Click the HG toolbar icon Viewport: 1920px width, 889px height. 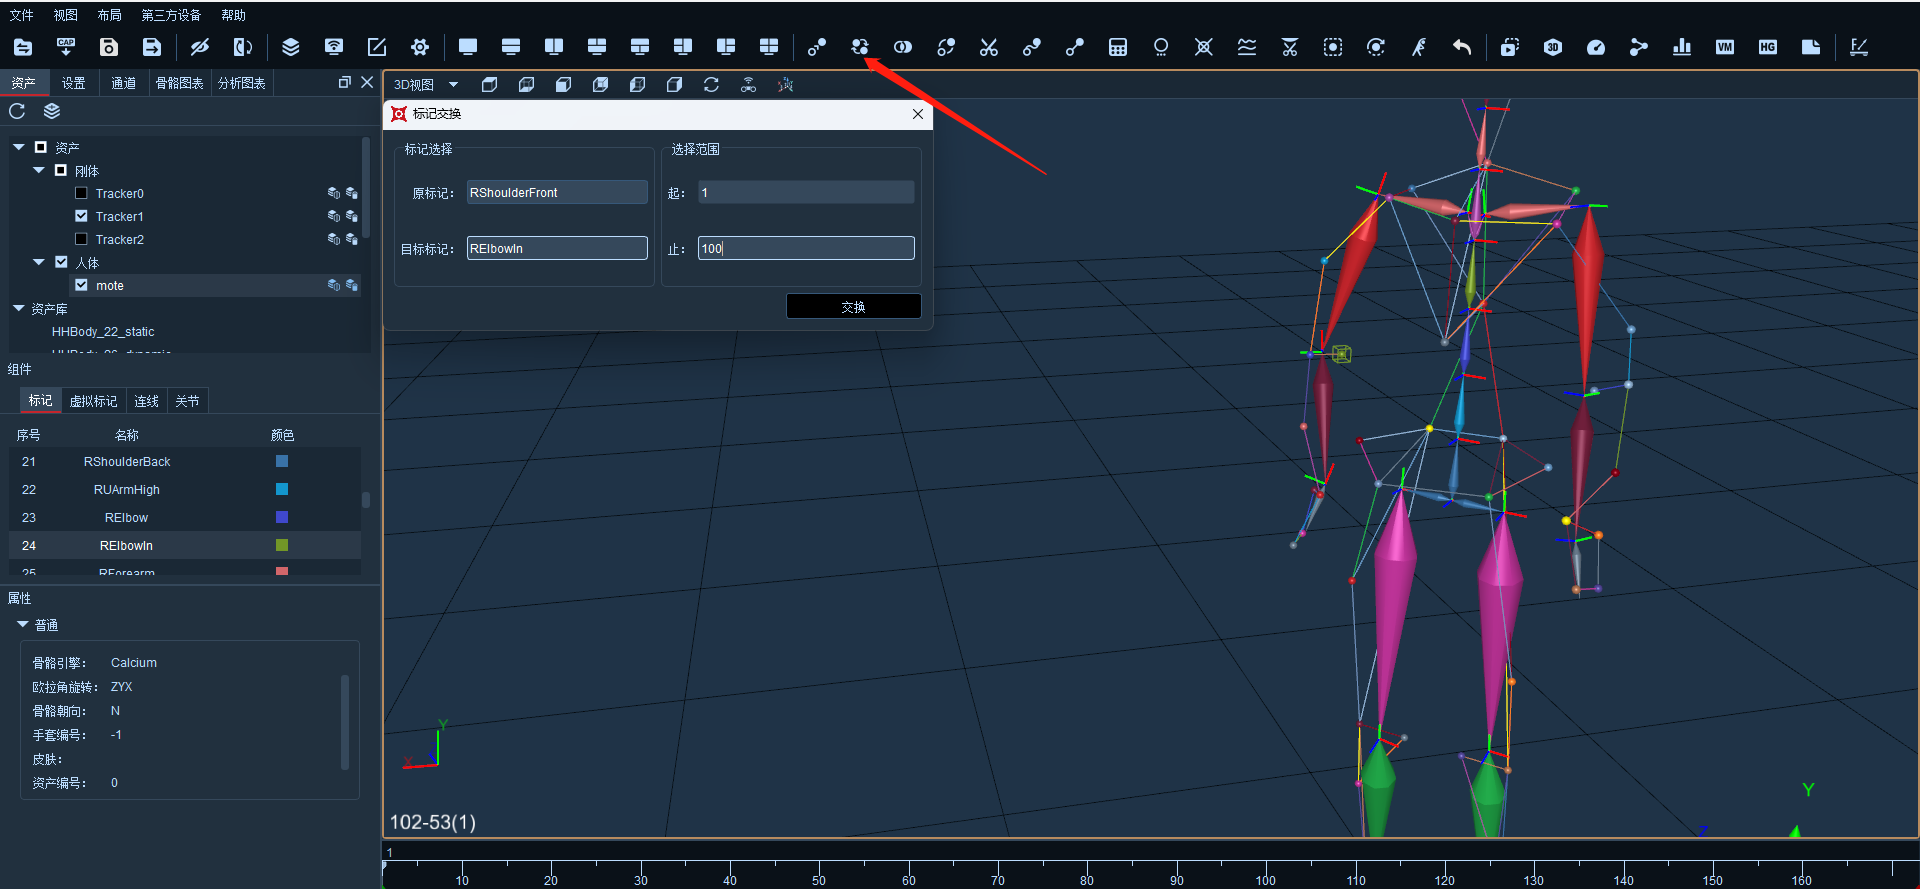pos(1768,47)
